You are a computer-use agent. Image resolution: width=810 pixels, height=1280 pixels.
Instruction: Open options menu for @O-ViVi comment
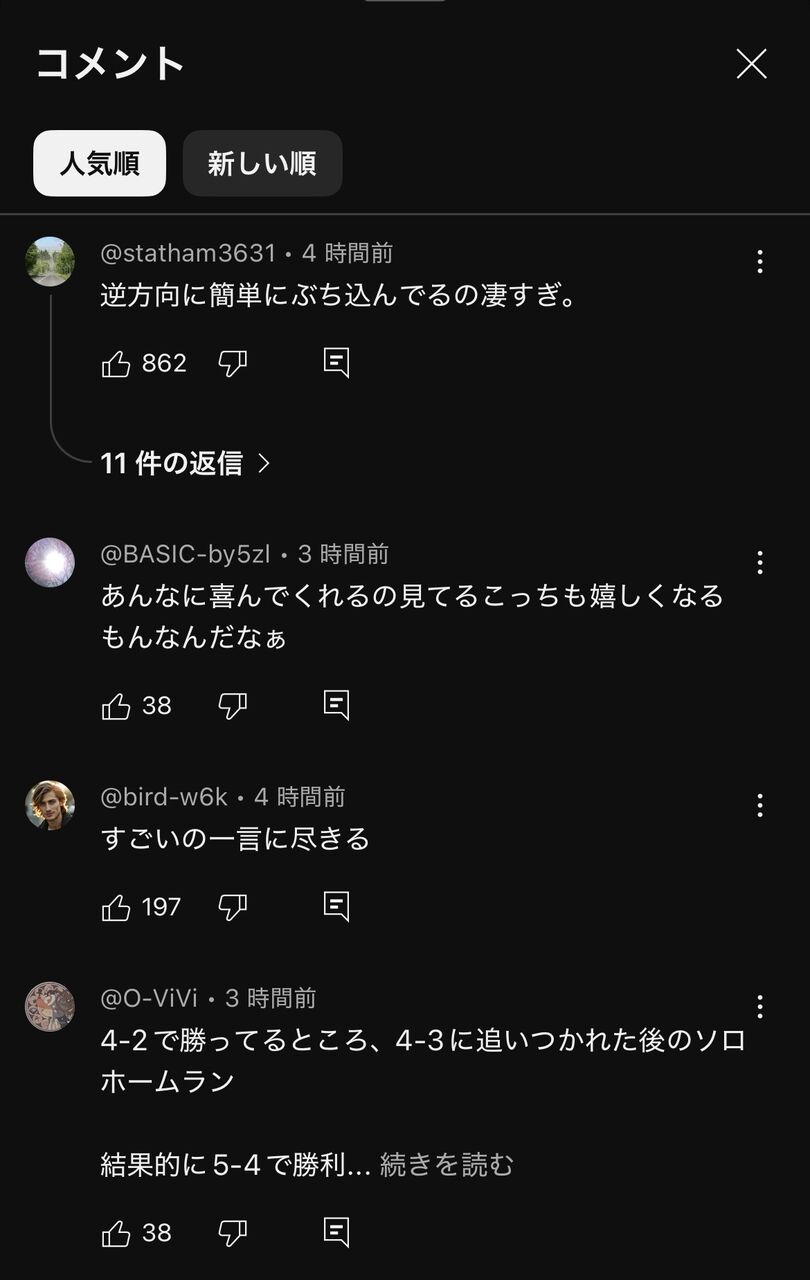point(760,1006)
